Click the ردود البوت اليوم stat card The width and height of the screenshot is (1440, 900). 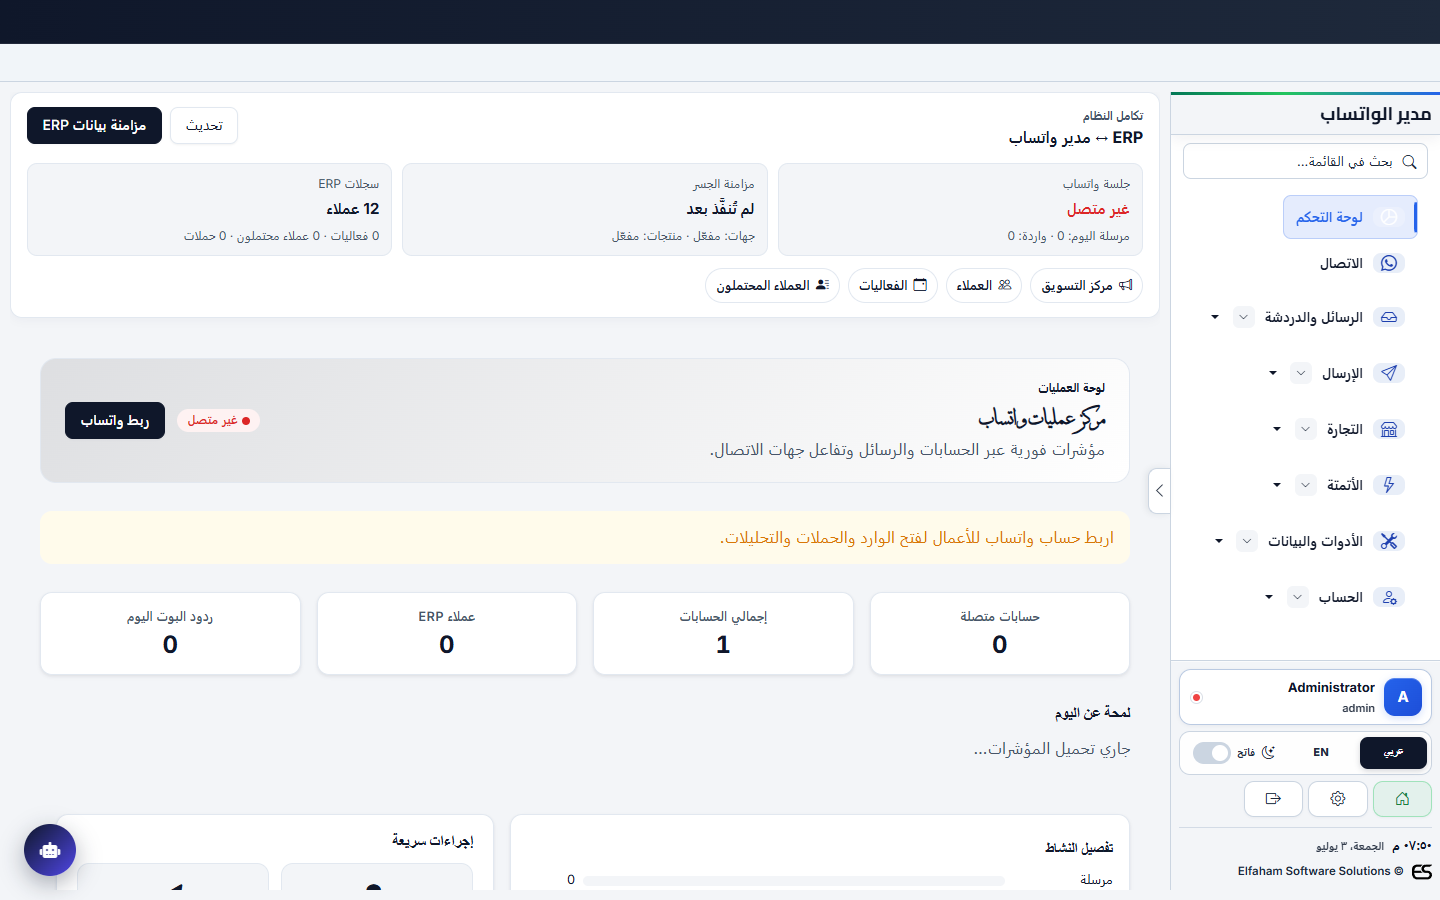pos(170,633)
